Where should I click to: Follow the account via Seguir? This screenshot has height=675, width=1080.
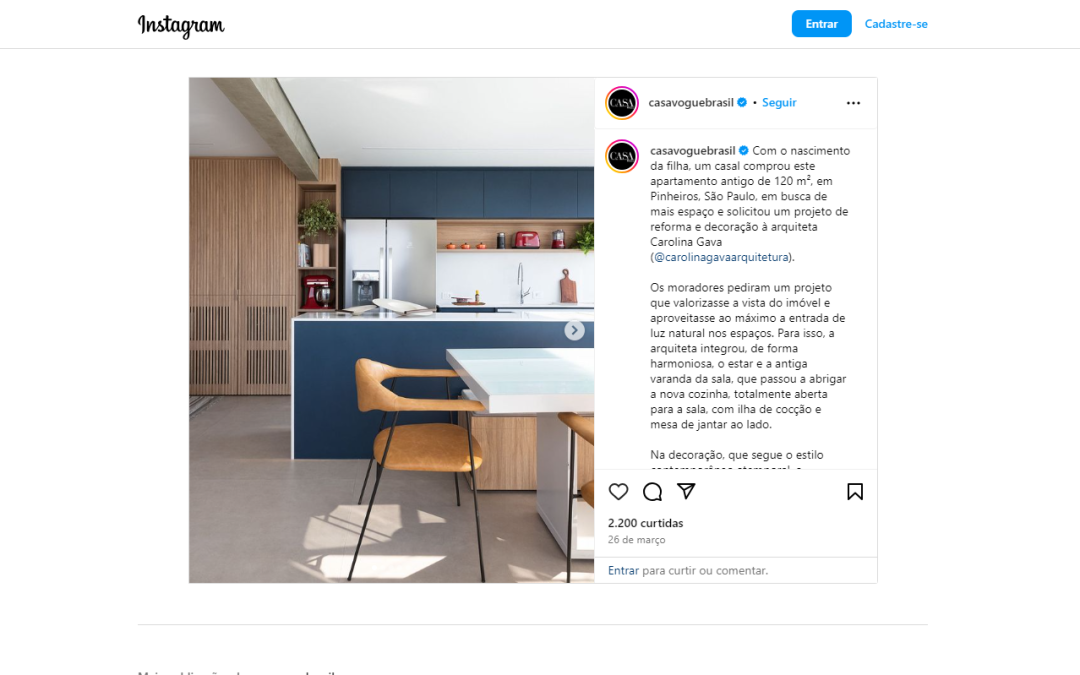779,102
